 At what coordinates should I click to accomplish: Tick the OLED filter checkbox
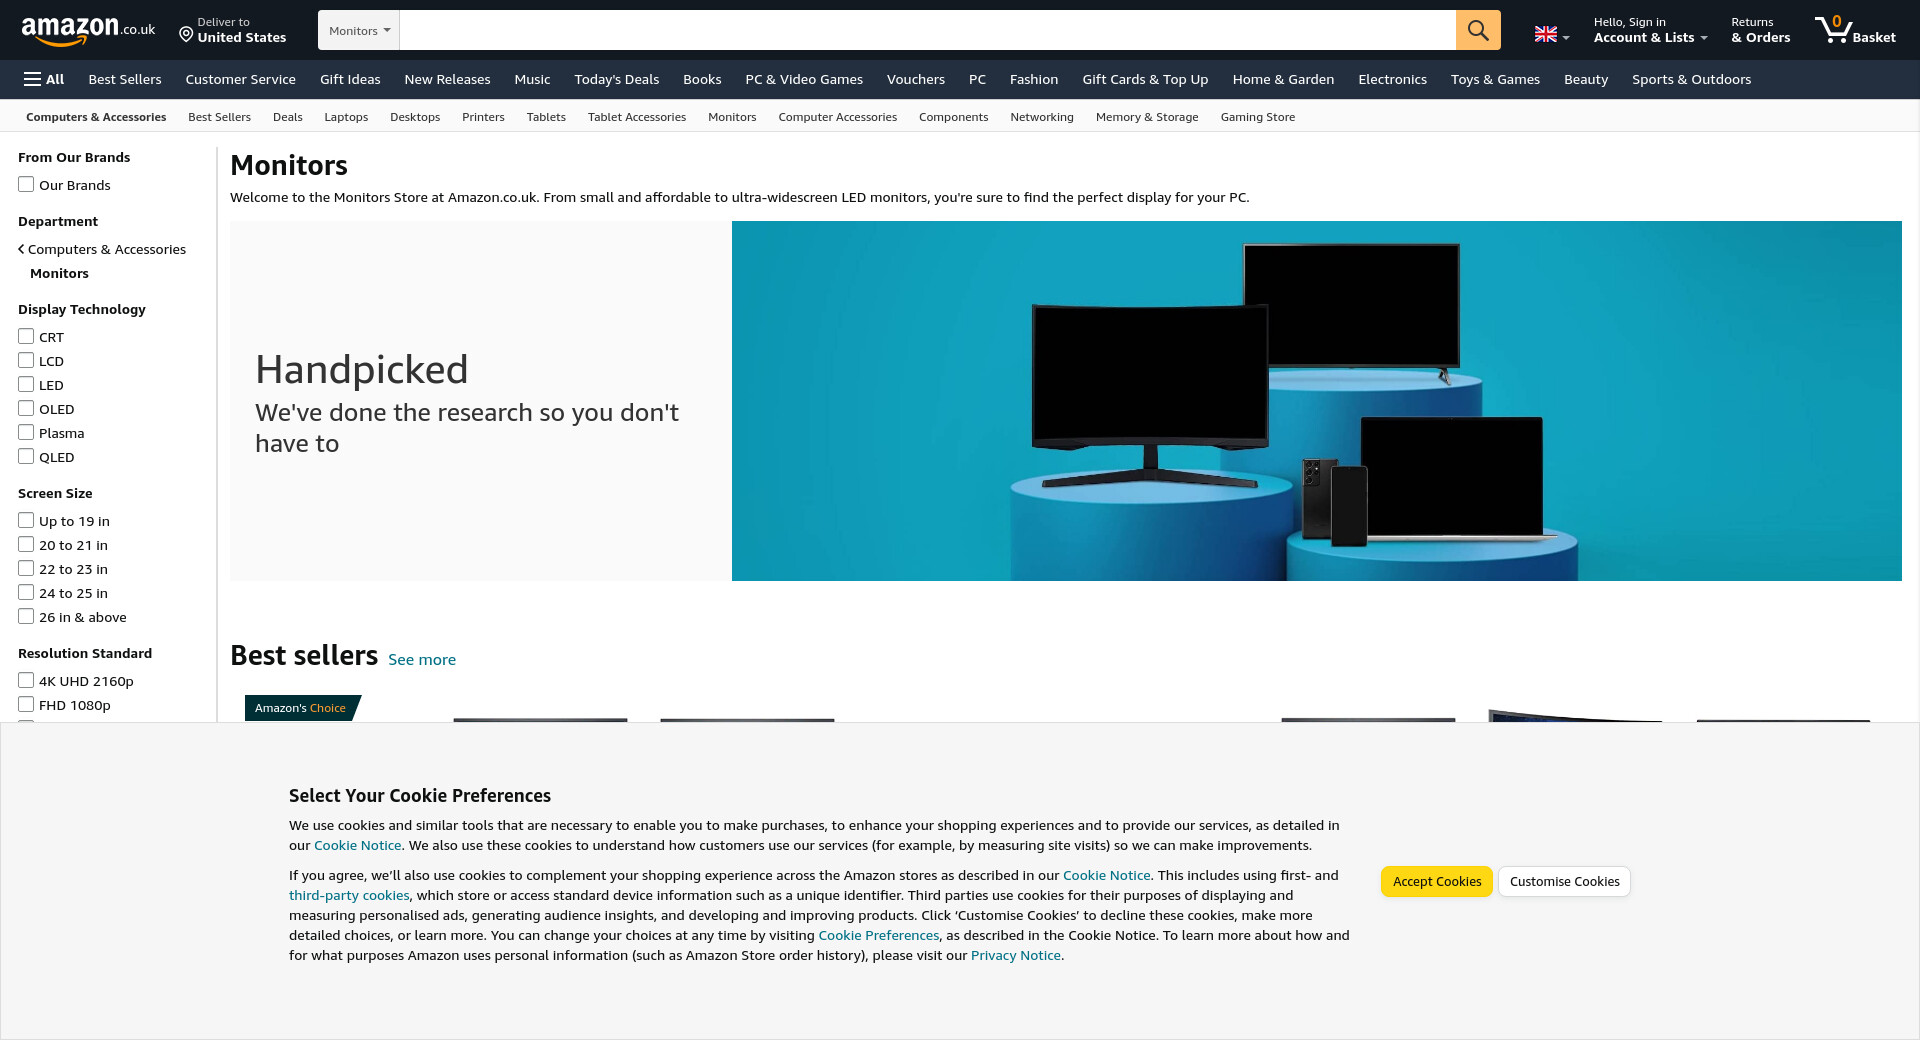(26, 408)
